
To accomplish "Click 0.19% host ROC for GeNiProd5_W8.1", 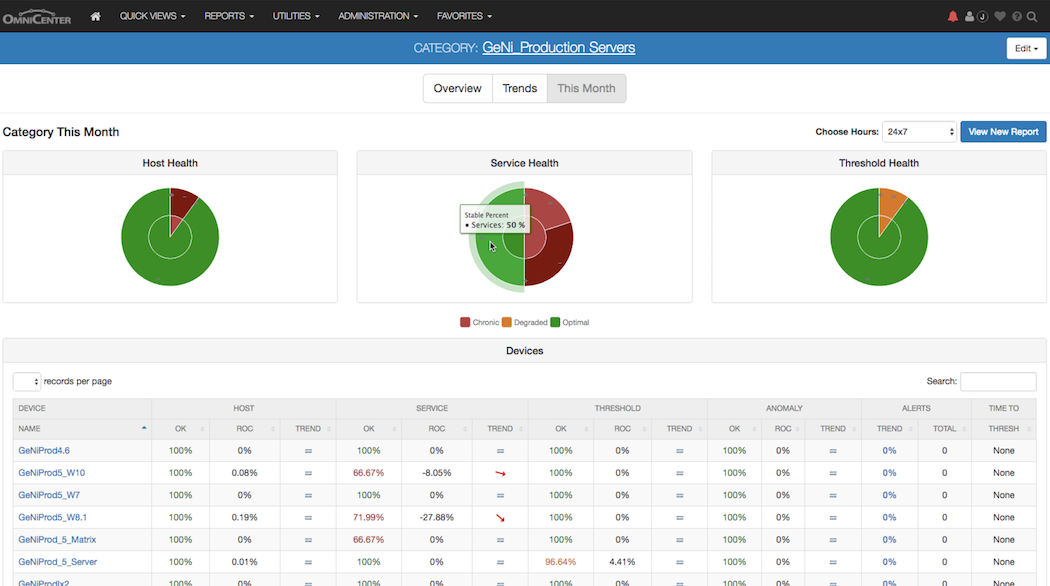I will tap(244, 517).
